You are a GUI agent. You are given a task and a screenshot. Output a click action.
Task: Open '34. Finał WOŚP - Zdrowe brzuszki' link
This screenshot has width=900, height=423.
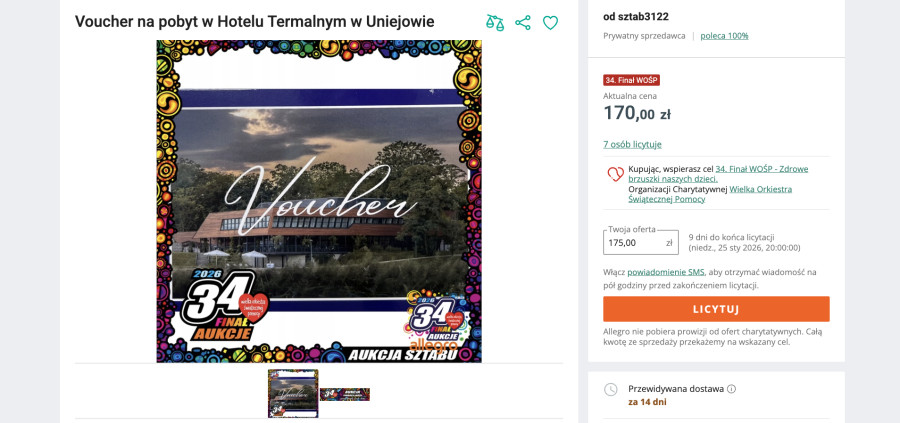761,174
